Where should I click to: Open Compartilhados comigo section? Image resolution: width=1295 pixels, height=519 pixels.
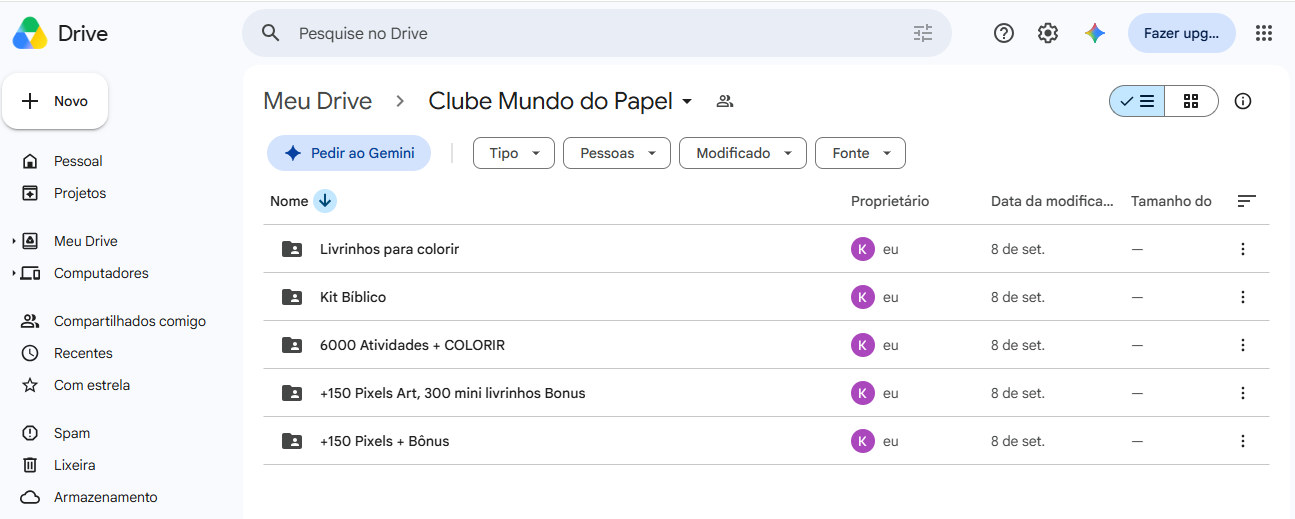coord(130,321)
